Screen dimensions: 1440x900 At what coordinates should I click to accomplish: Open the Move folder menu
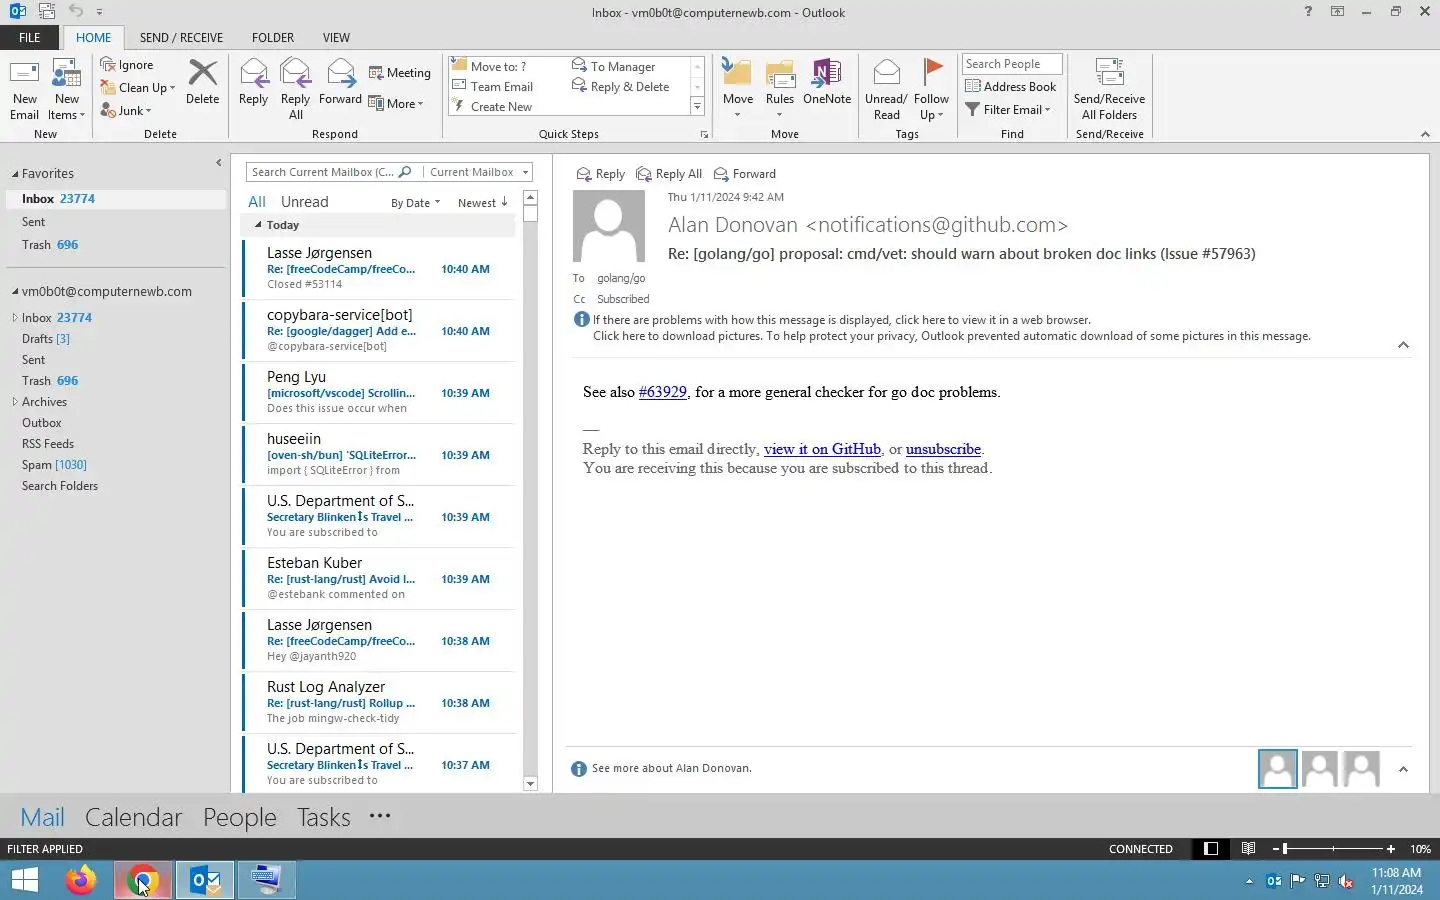point(738,89)
